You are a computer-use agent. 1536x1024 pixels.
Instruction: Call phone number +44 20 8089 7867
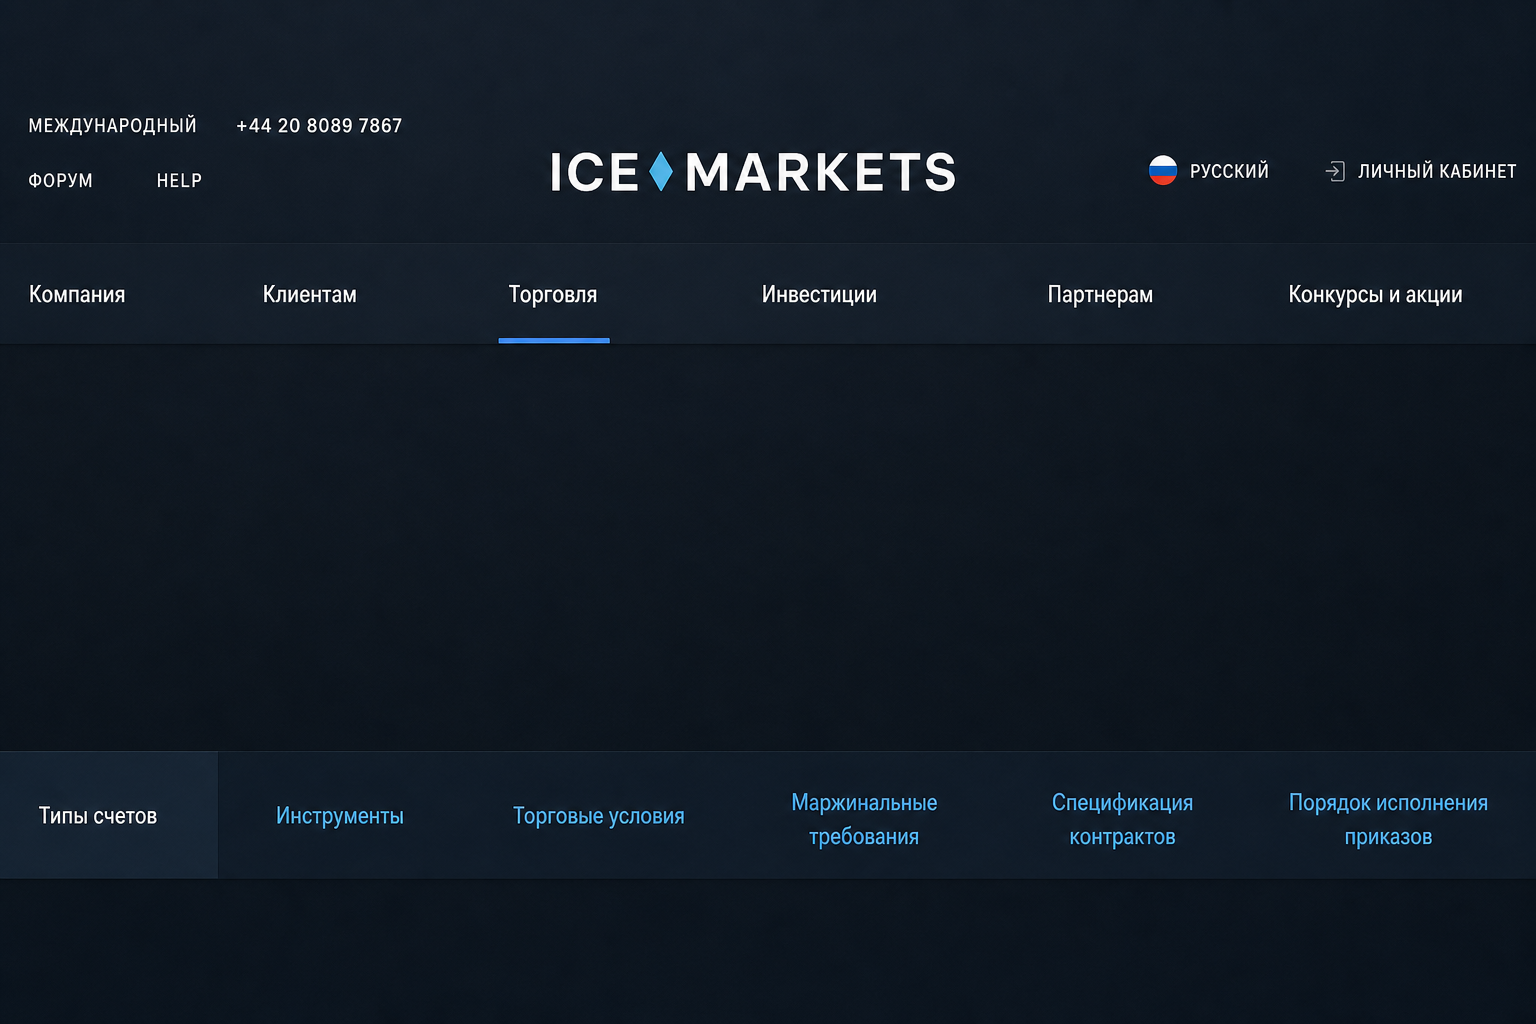319,126
